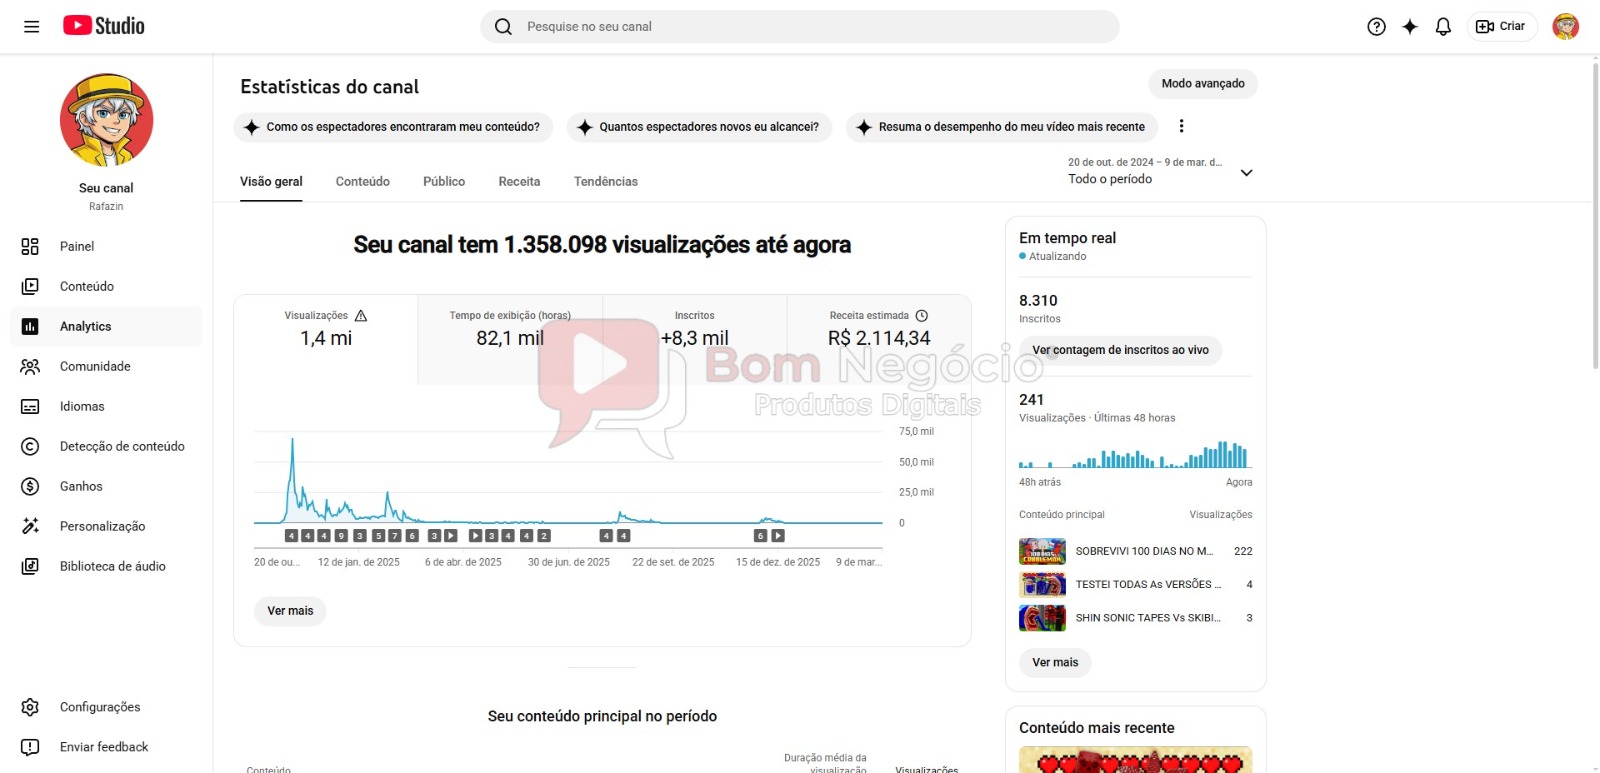The image size is (1600, 773).
Task: Open Detecção de conteúdo in sidebar
Action: click(121, 446)
